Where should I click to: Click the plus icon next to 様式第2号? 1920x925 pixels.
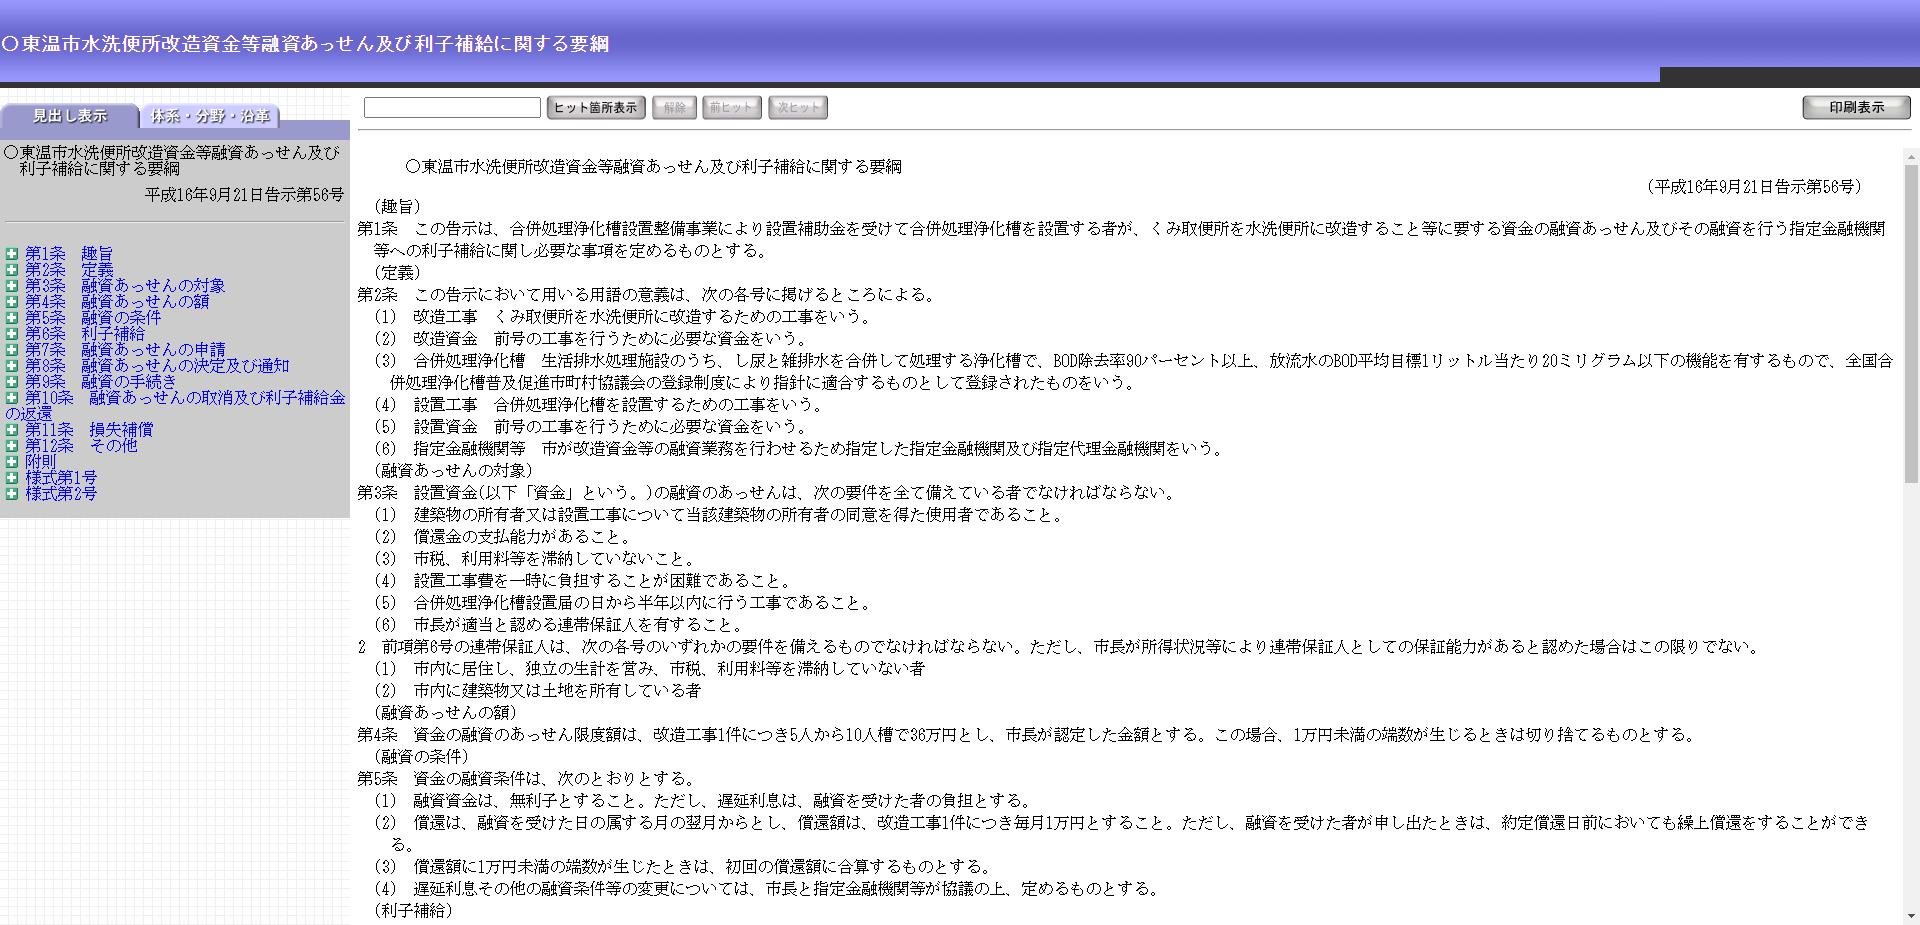pyautogui.click(x=12, y=495)
